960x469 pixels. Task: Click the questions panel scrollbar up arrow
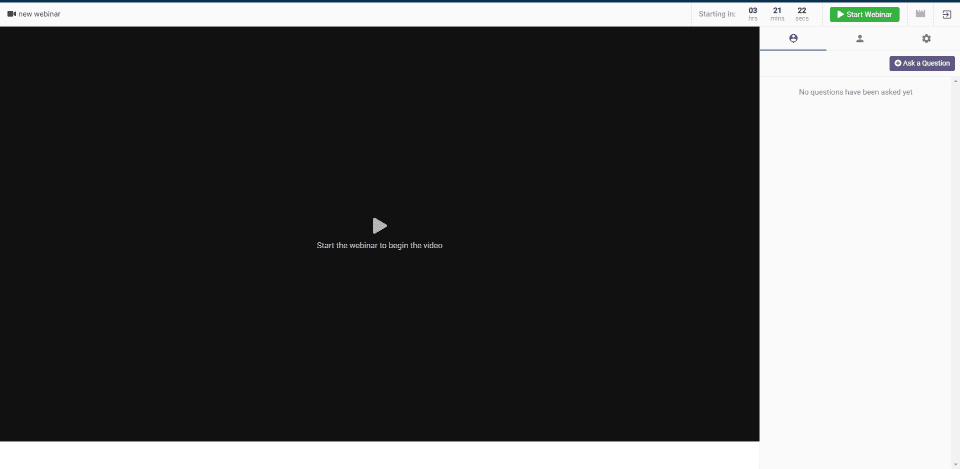coord(956,81)
